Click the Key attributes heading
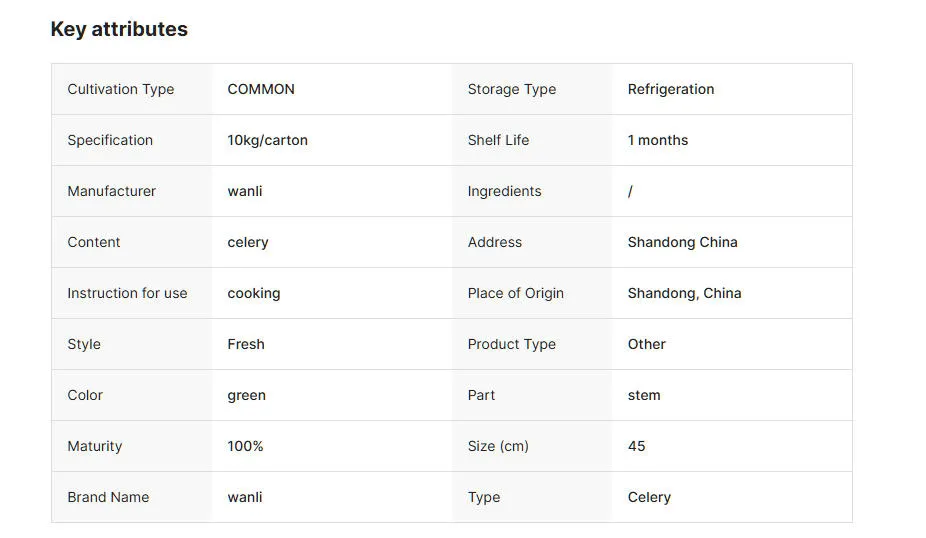 (119, 29)
